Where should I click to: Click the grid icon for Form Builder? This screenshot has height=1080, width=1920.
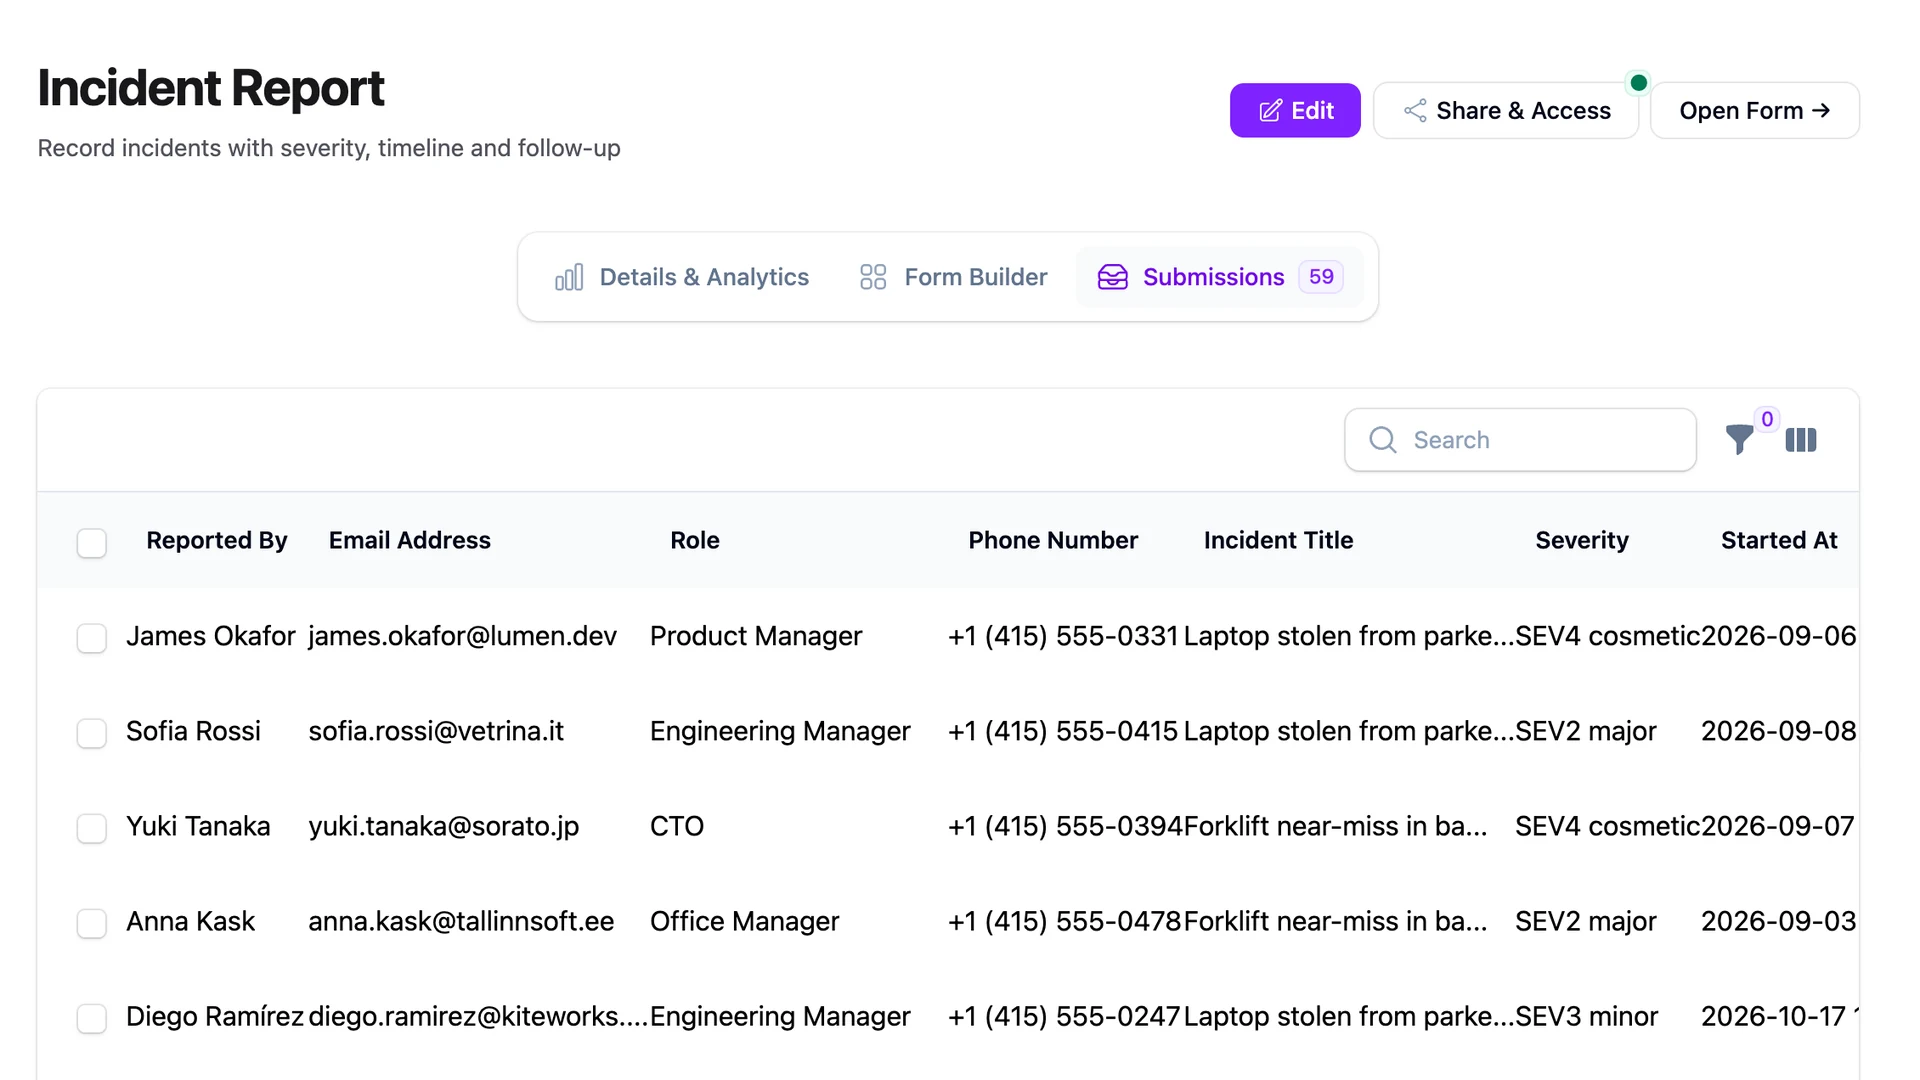click(x=873, y=277)
